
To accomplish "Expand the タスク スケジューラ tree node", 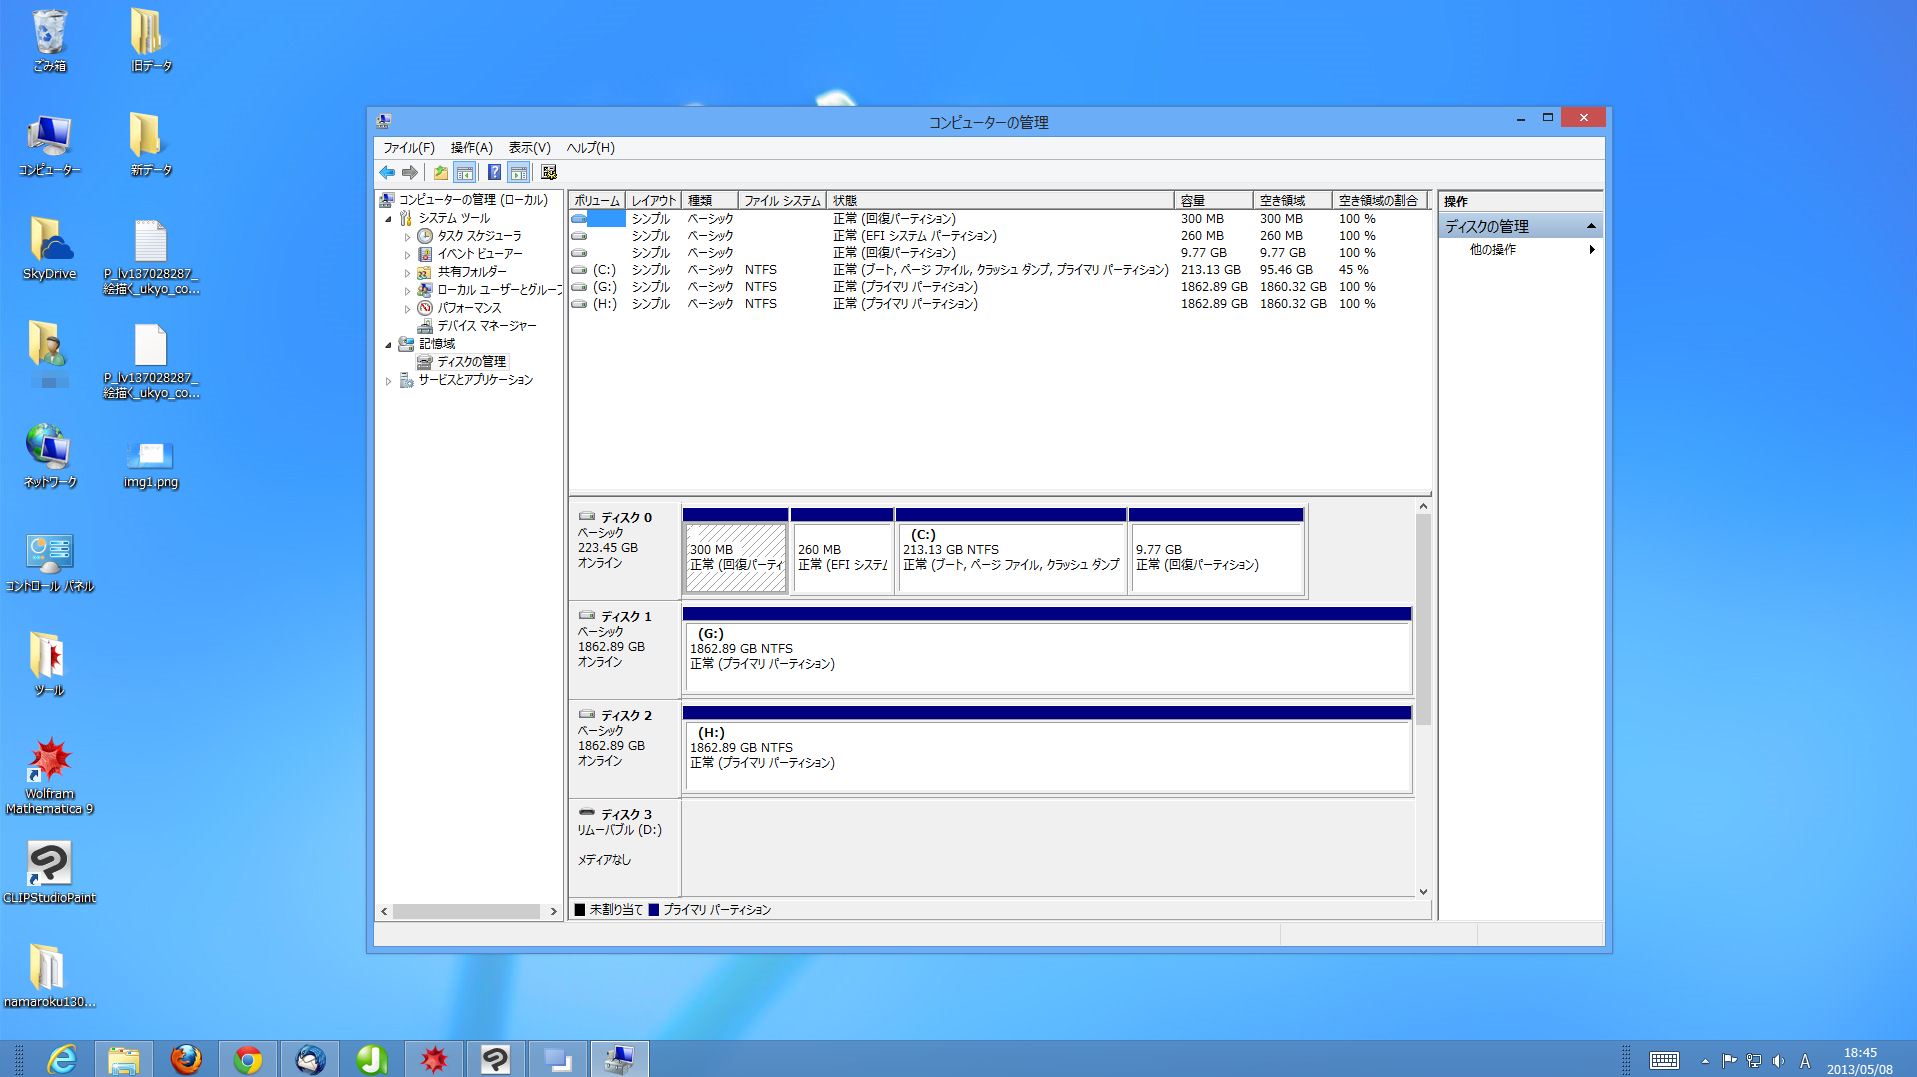I will pyautogui.click(x=407, y=237).
